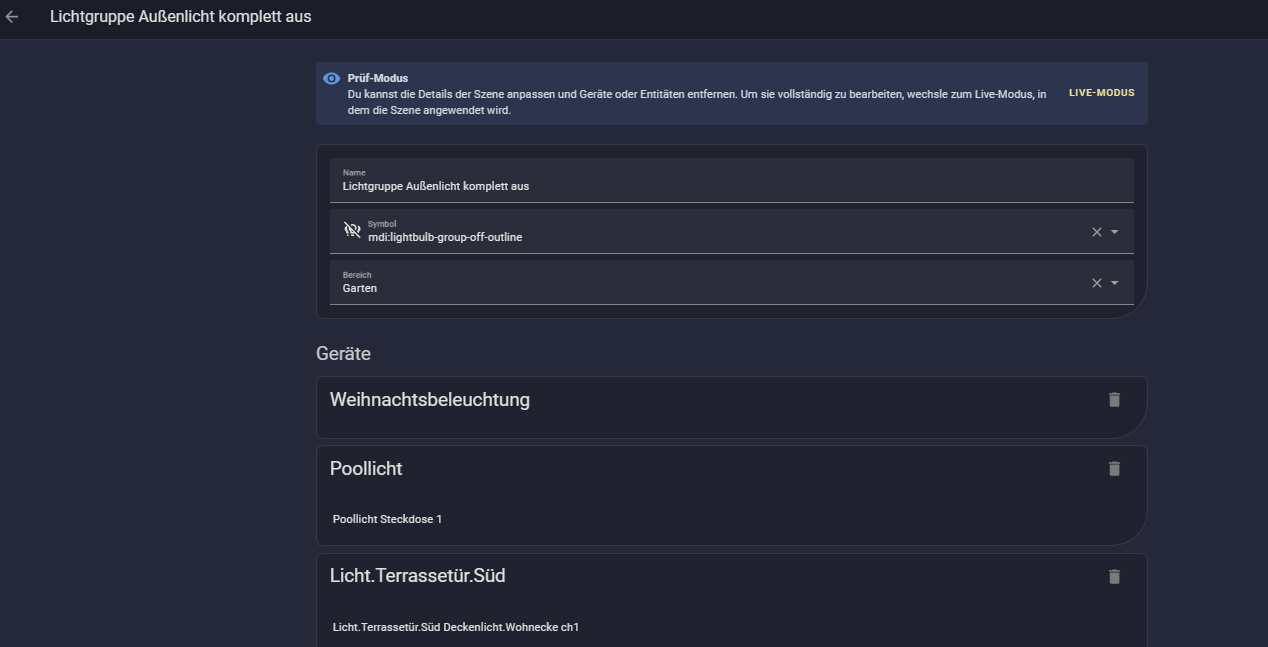Open the Symbol dropdown arrow
This screenshot has height=647, width=1268.
(x=1115, y=232)
